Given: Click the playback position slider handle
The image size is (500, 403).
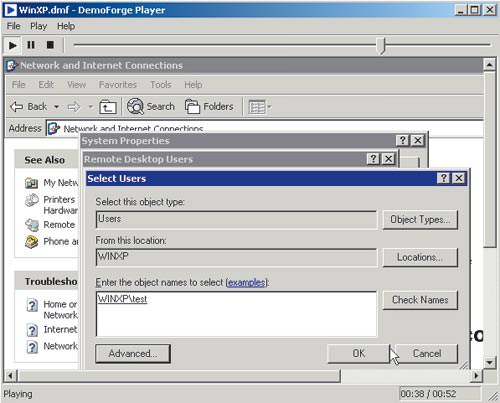Looking at the screenshot, I should pyautogui.click(x=381, y=46).
